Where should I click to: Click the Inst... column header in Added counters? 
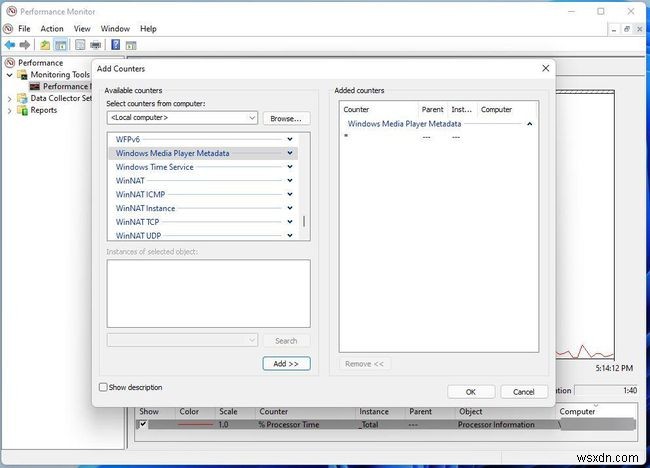(461, 109)
